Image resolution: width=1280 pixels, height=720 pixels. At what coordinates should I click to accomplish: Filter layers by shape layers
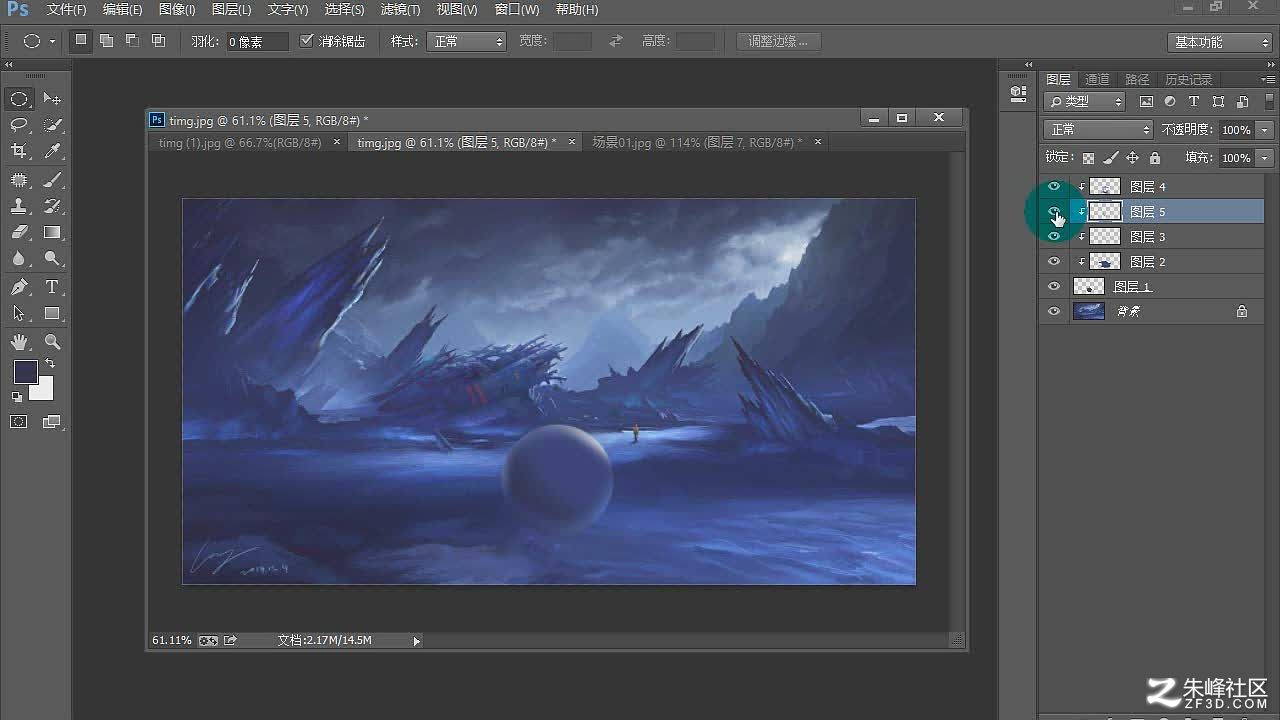point(1218,102)
